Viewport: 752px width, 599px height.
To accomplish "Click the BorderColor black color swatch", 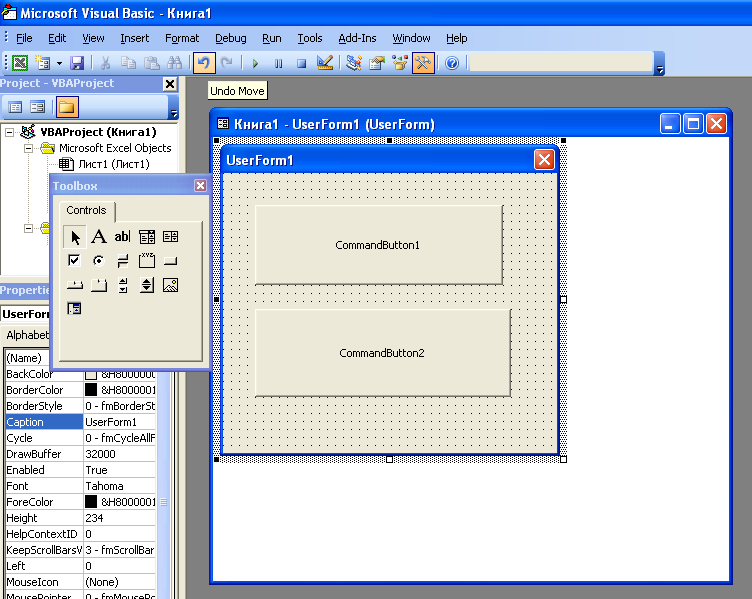I will [x=91, y=390].
